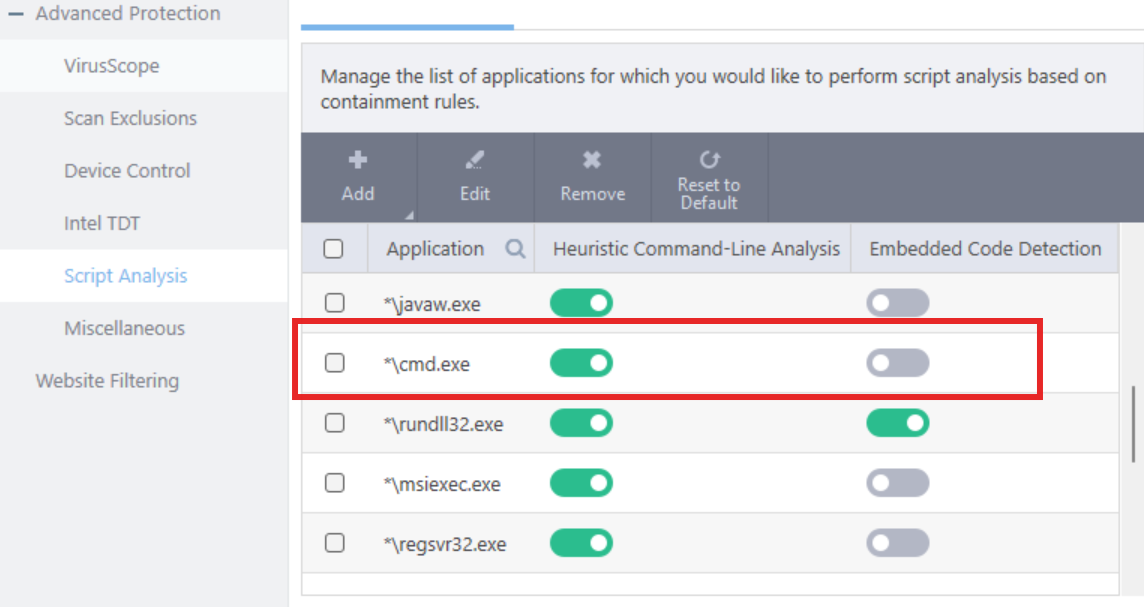Select the *\rundll32.exe row checkbox
The width and height of the screenshot is (1144, 607).
click(x=335, y=423)
